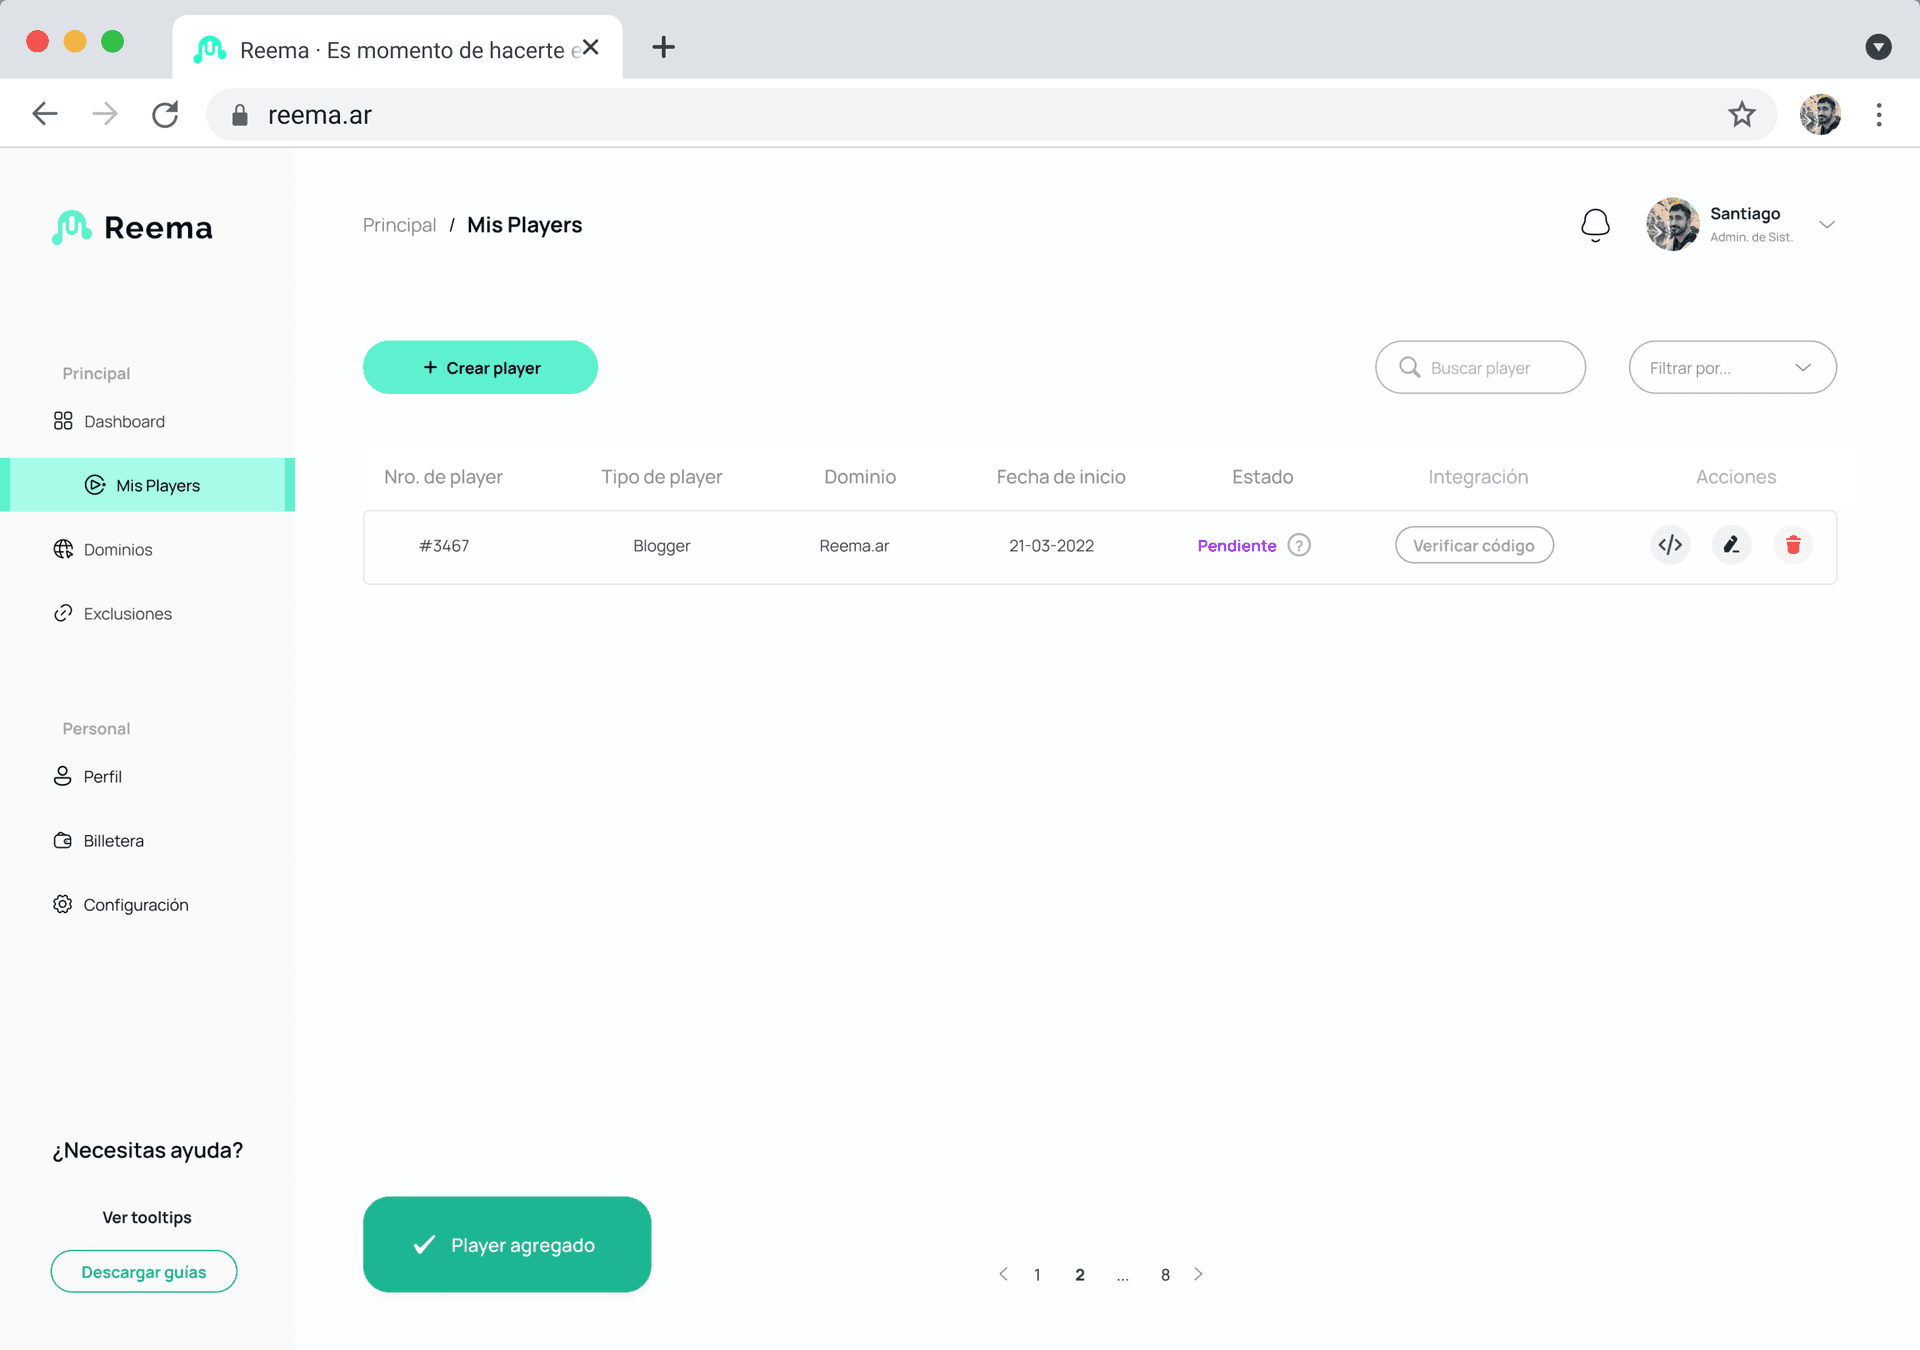Open the browser three-dot menu
Image resolution: width=1920 pixels, height=1350 pixels.
[1879, 115]
